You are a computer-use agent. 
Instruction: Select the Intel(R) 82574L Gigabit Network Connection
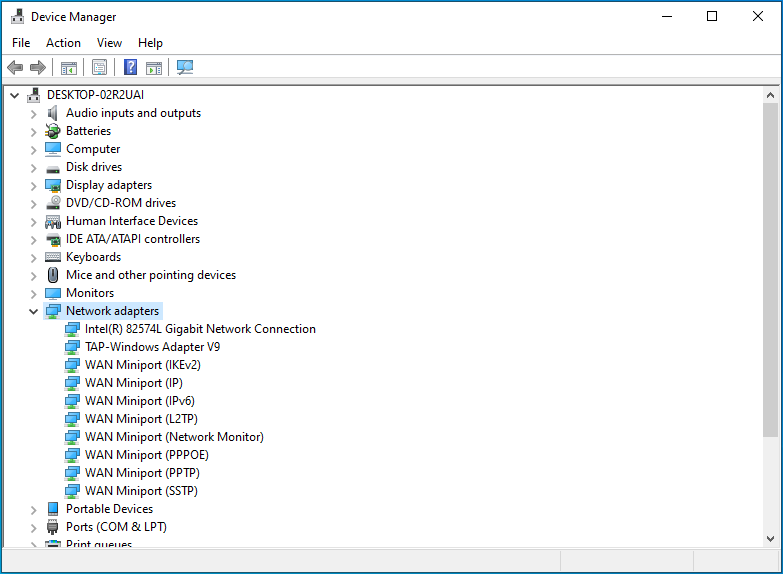(x=200, y=329)
